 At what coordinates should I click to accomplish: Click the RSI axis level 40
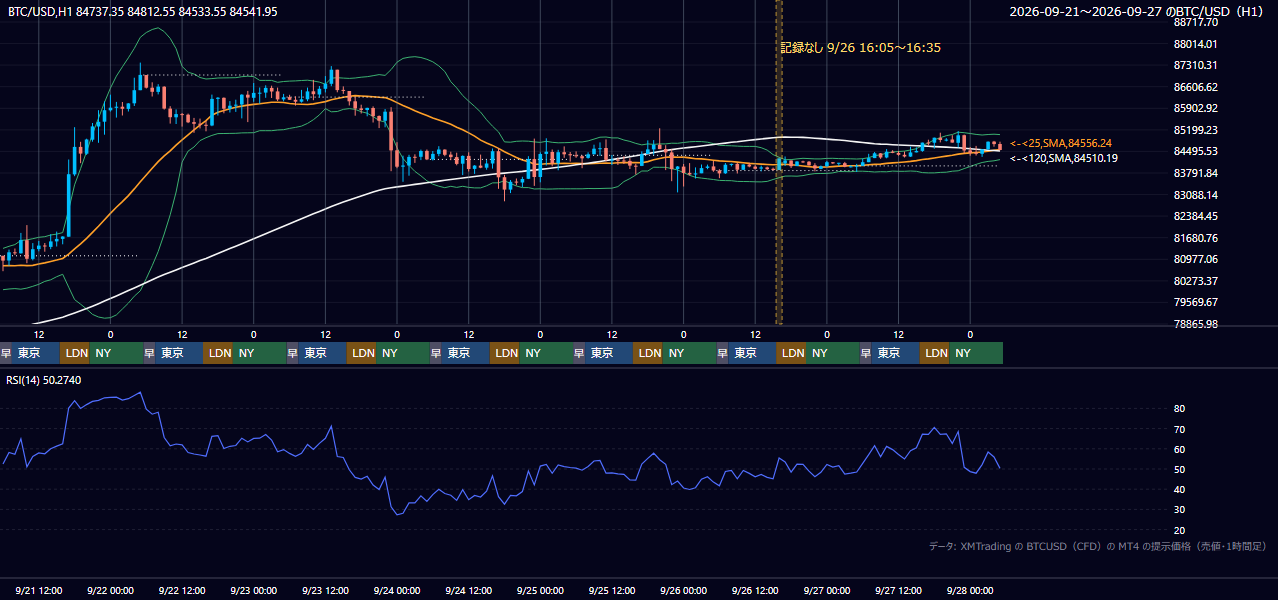point(1179,489)
